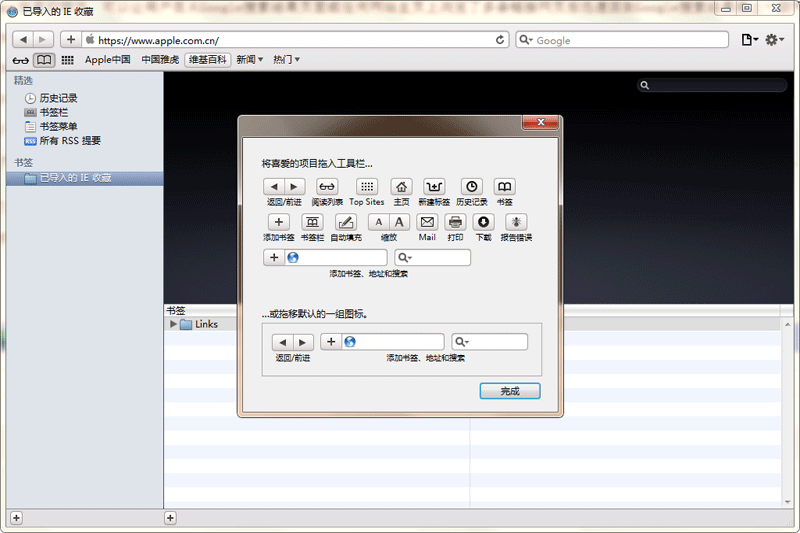800x533 pixels.
Task: Click the 完成 button
Action: 510,391
